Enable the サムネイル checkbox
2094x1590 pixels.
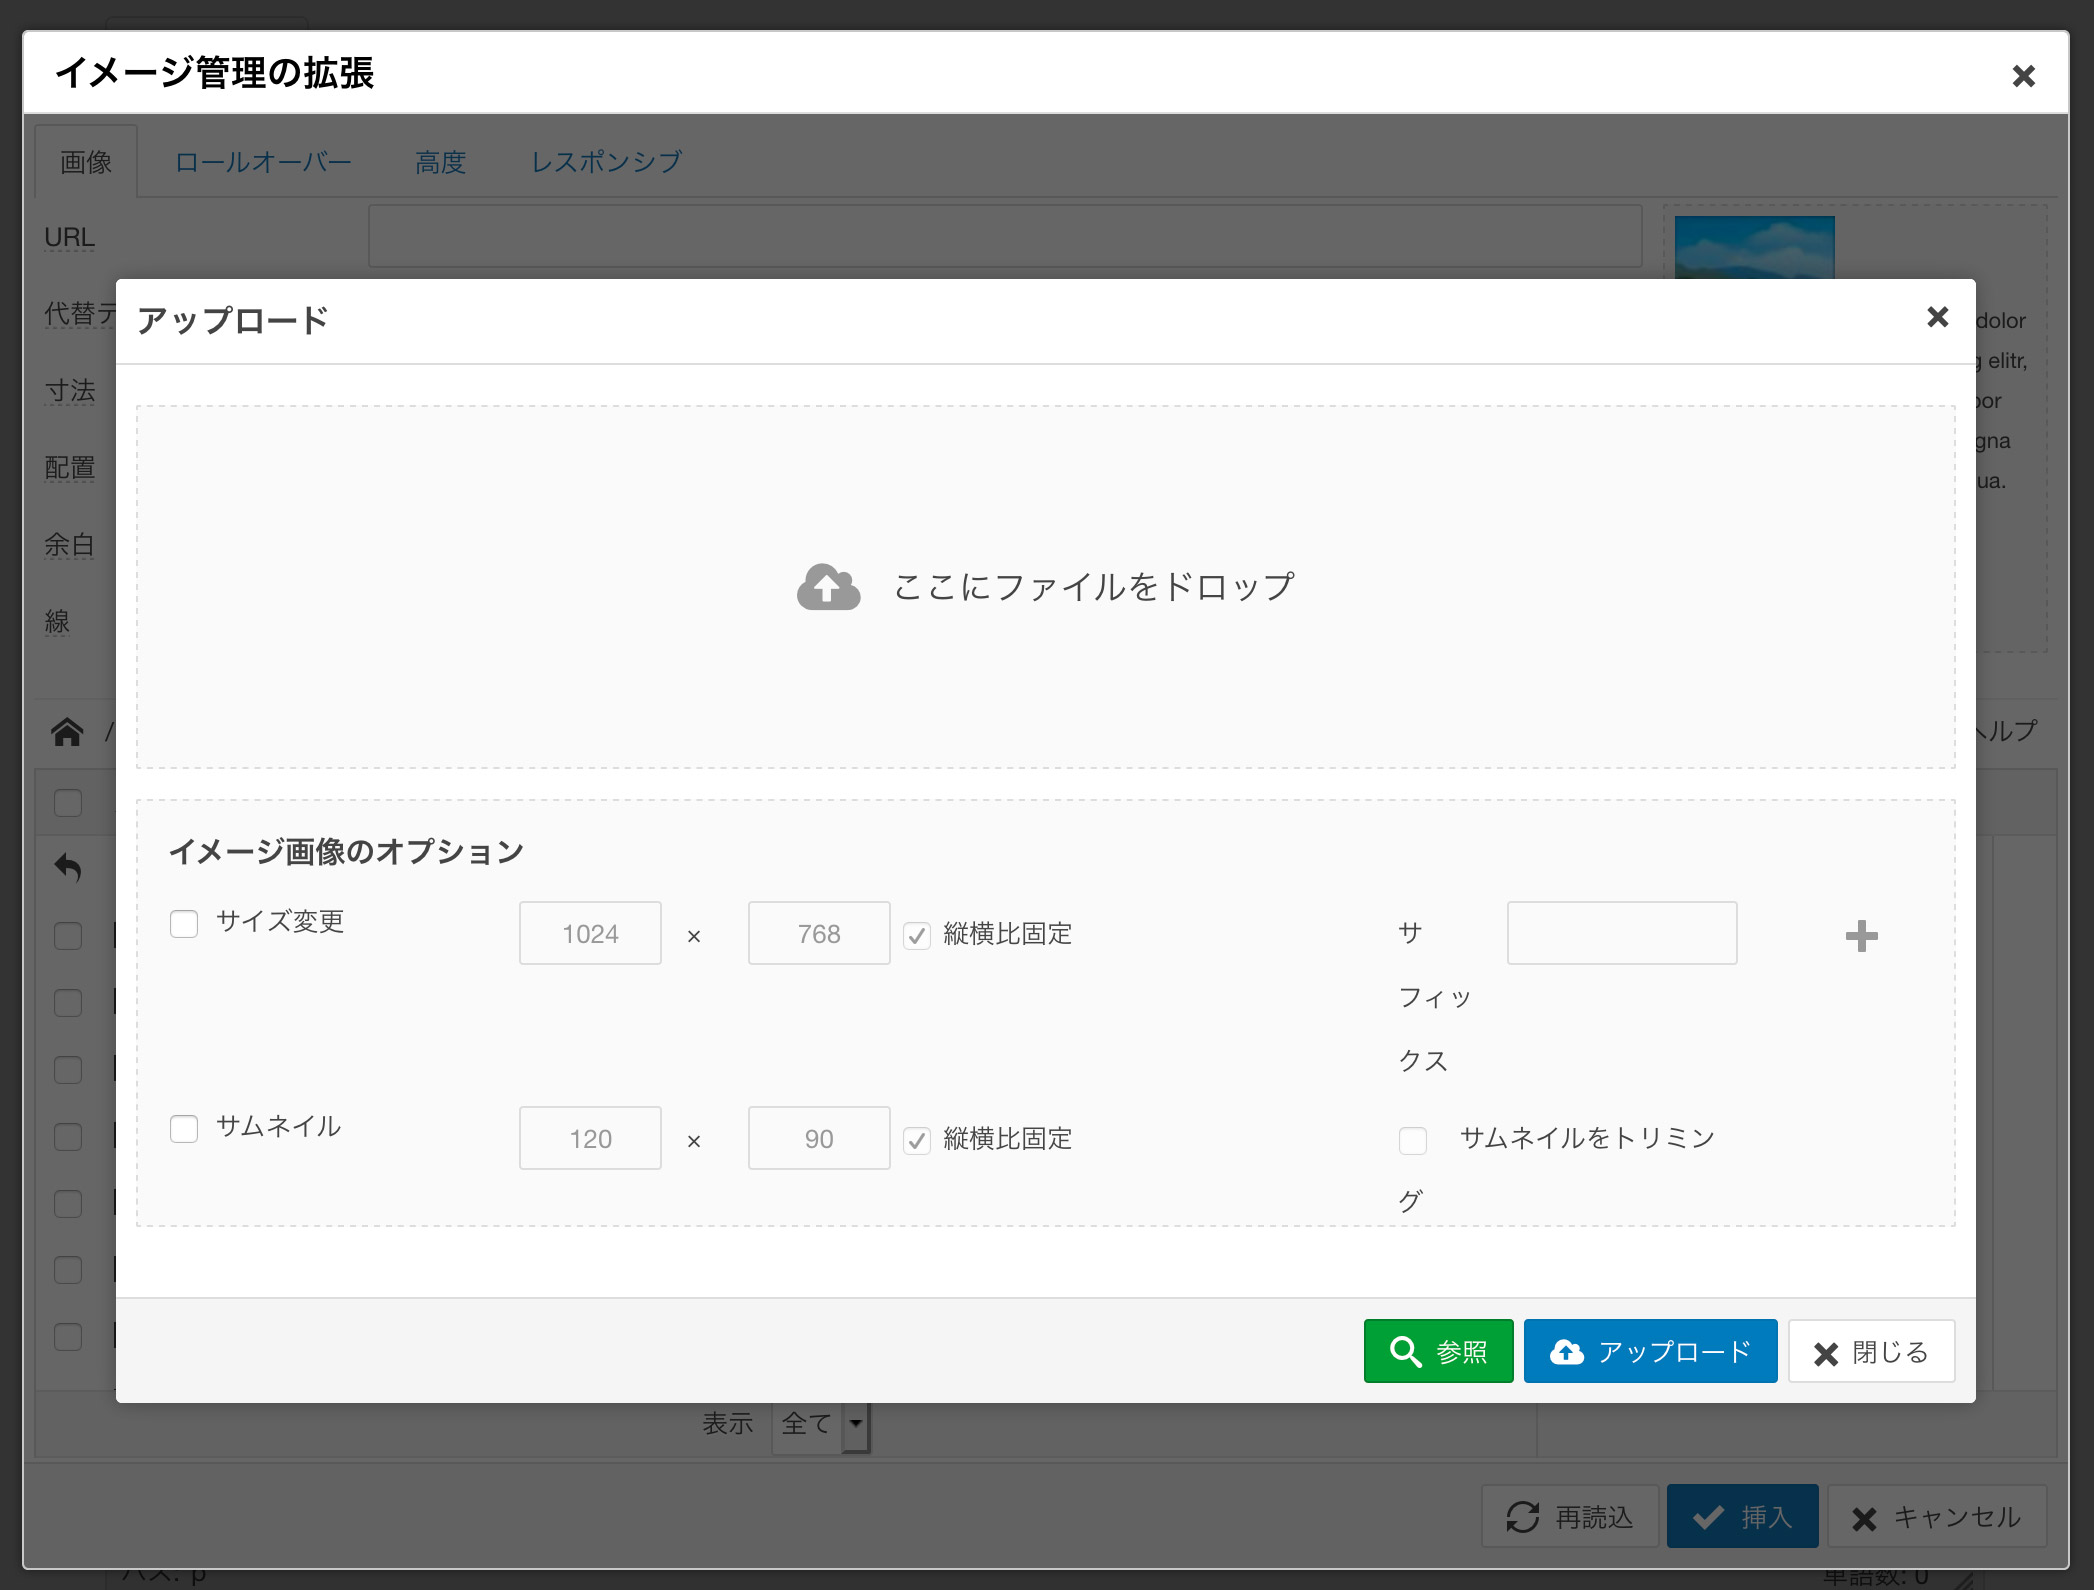click(x=184, y=1128)
